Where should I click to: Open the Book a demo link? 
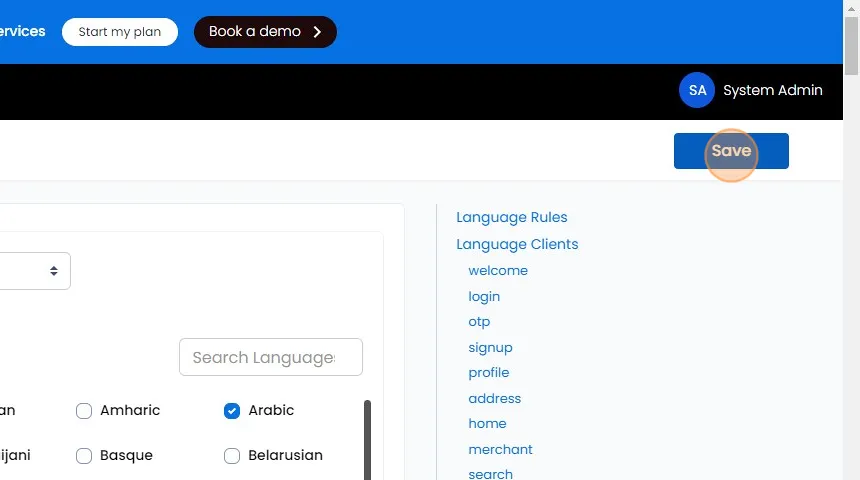tap(265, 32)
